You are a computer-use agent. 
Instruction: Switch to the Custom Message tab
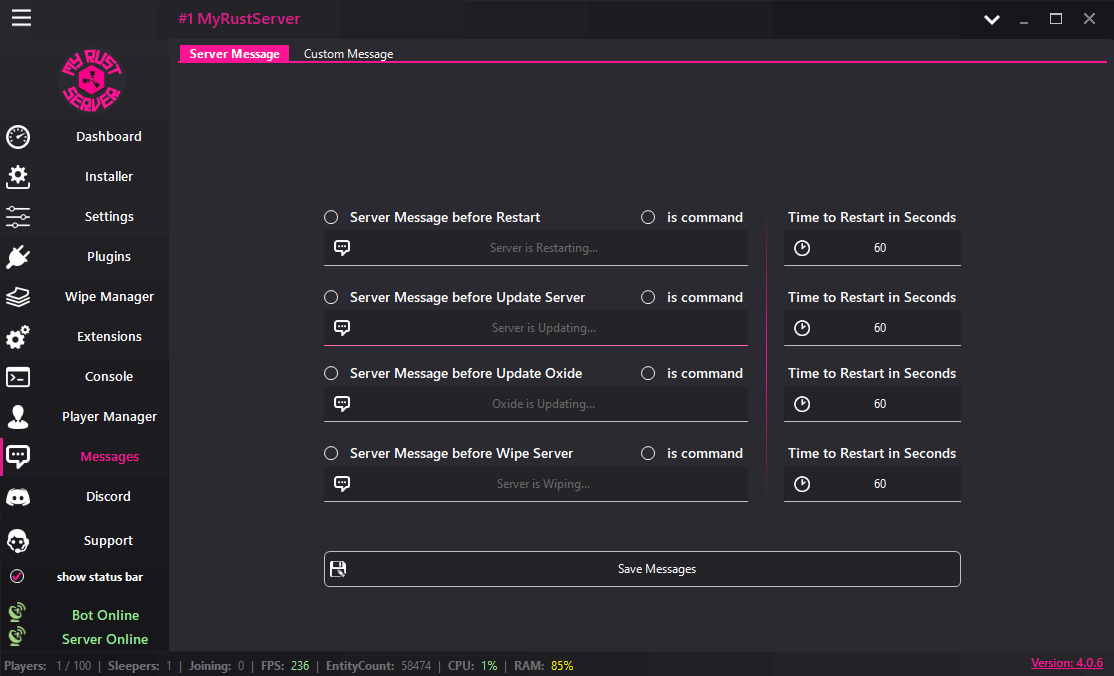pyautogui.click(x=348, y=54)
